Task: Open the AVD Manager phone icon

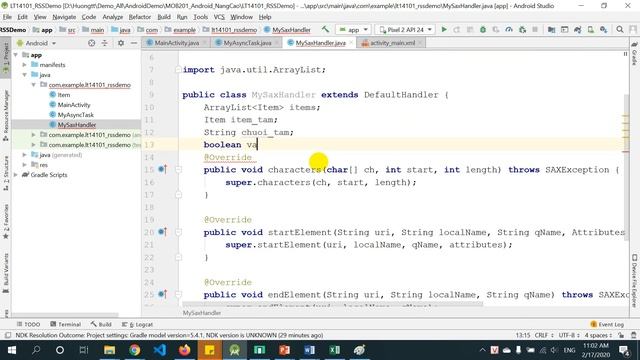Action: point(591,29)
